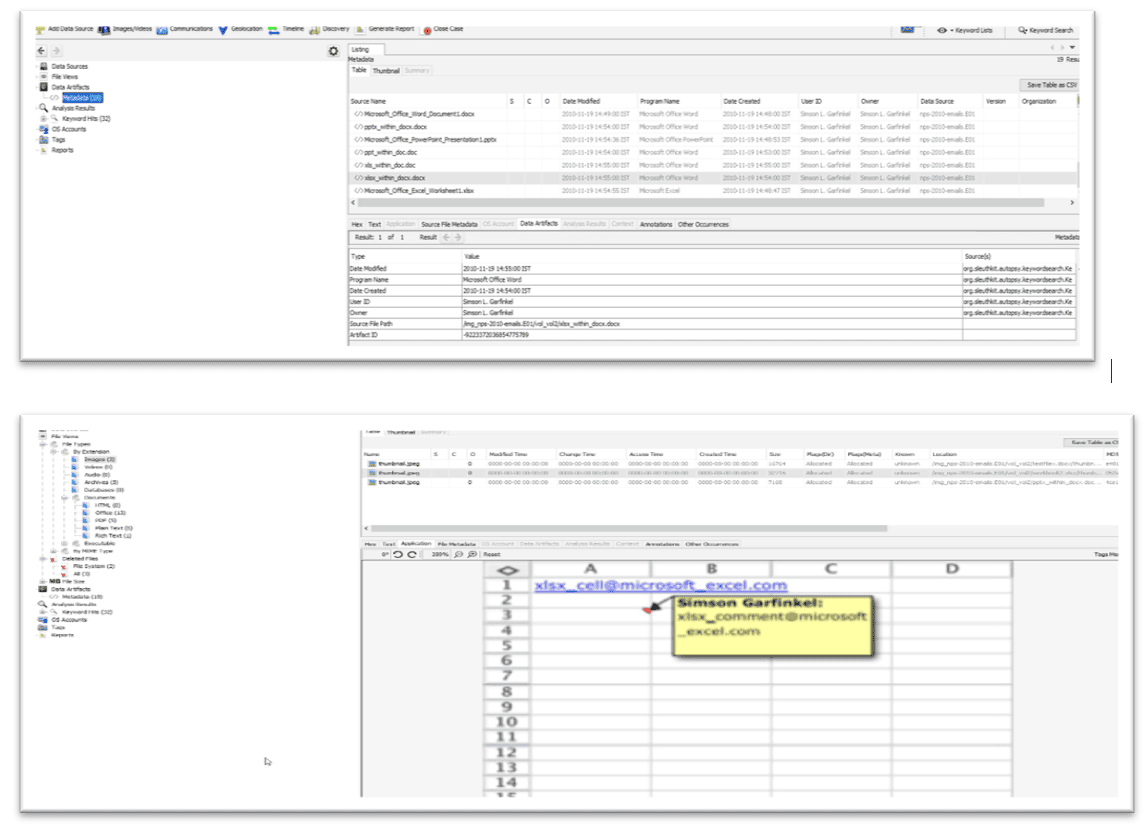Select the Table view tab in upper window
This screenshot has width=1148, height=829.
[x=359, y=70]
